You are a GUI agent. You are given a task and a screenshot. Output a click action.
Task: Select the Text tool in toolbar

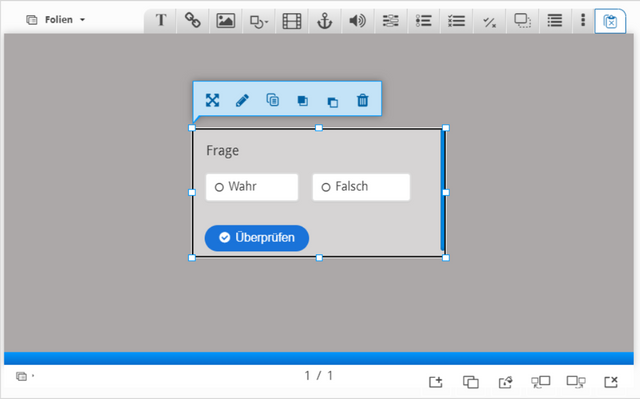pos(161,20)
